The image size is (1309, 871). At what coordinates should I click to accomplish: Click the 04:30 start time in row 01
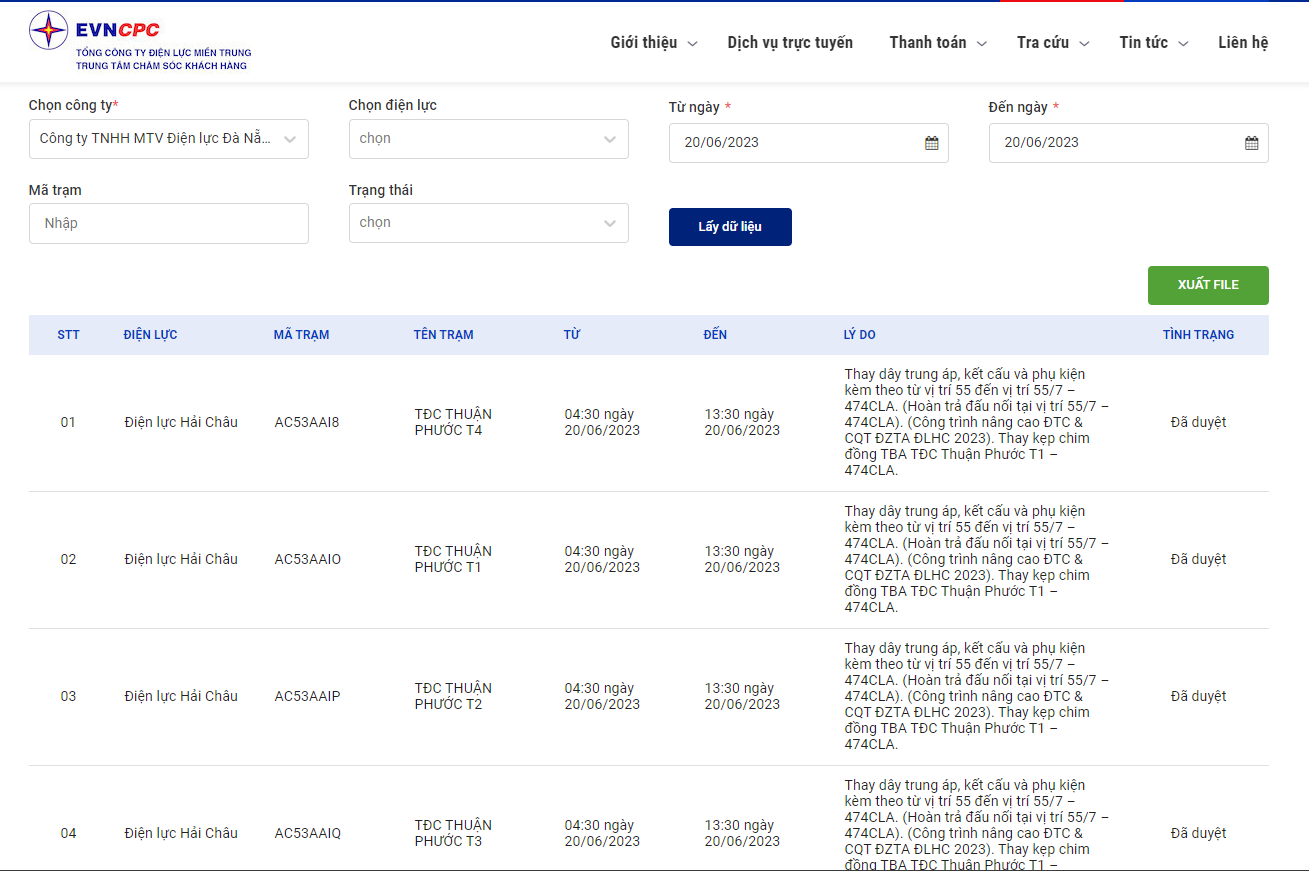(x=602, y=422)
